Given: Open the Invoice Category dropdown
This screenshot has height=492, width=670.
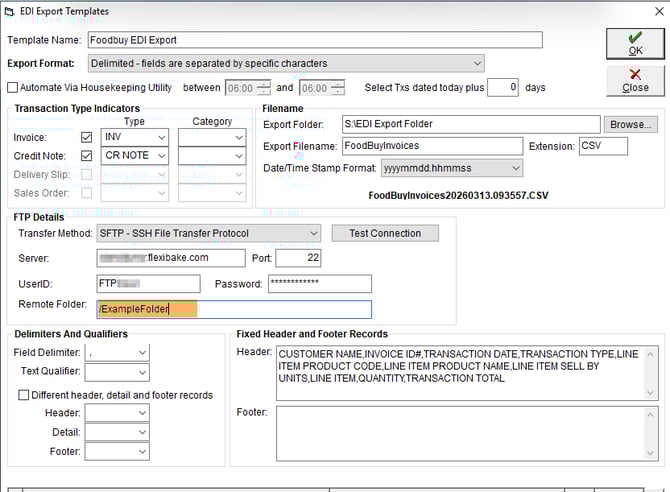Looking at the screenshot, I should 212,137.
